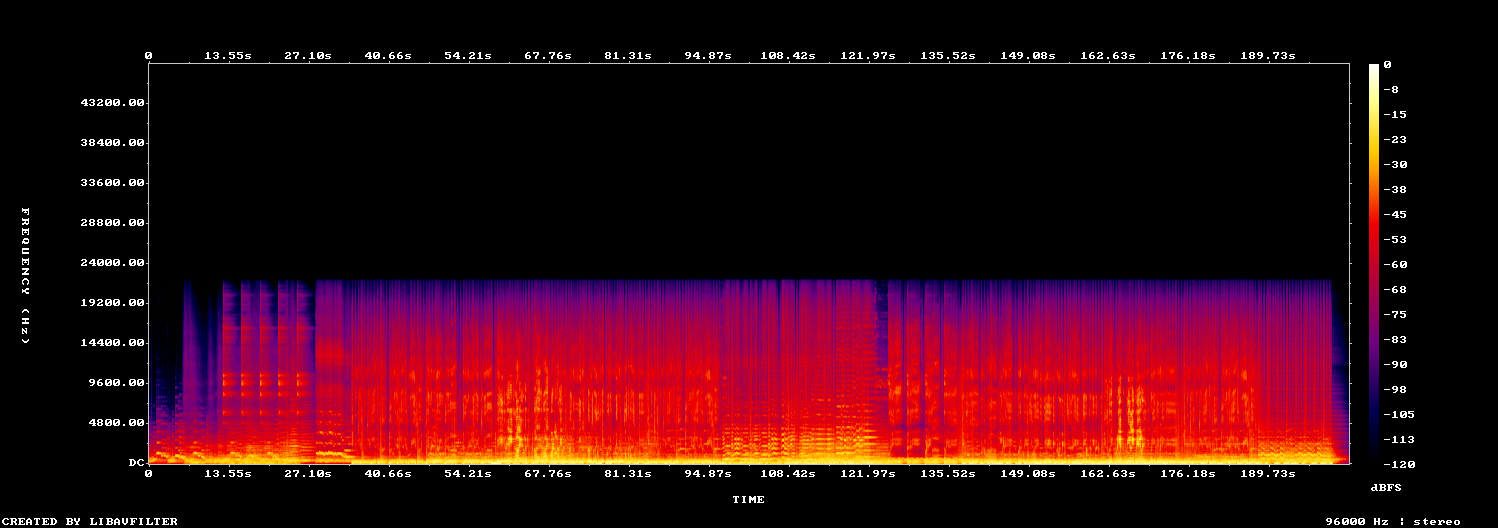Click 67.76s on the bottom time axis

[548, 473]
